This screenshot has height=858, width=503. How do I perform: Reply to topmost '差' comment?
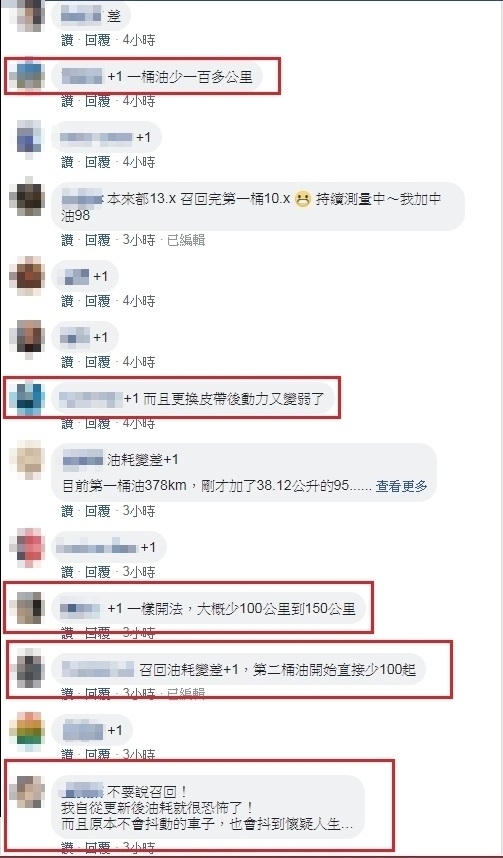(x=97, y=40)
